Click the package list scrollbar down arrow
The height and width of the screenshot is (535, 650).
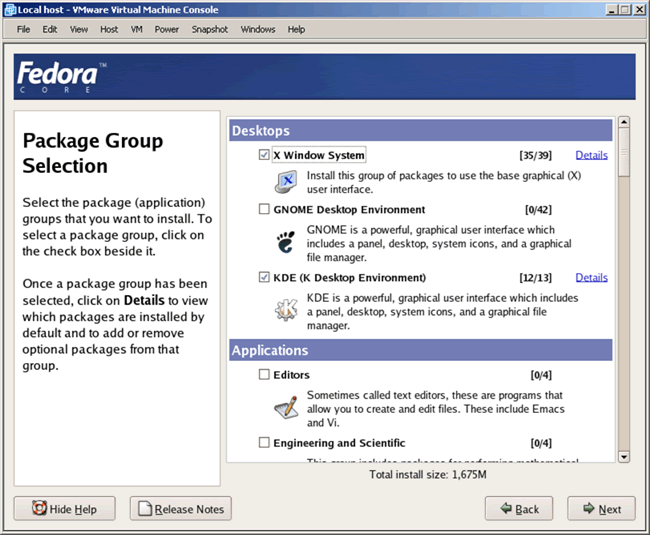coord(624,456)
